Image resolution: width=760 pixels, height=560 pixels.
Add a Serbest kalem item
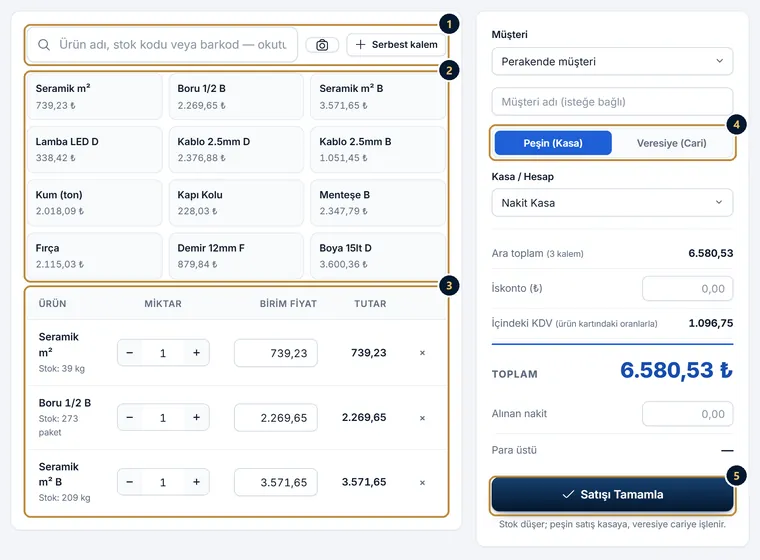(396, 45)
